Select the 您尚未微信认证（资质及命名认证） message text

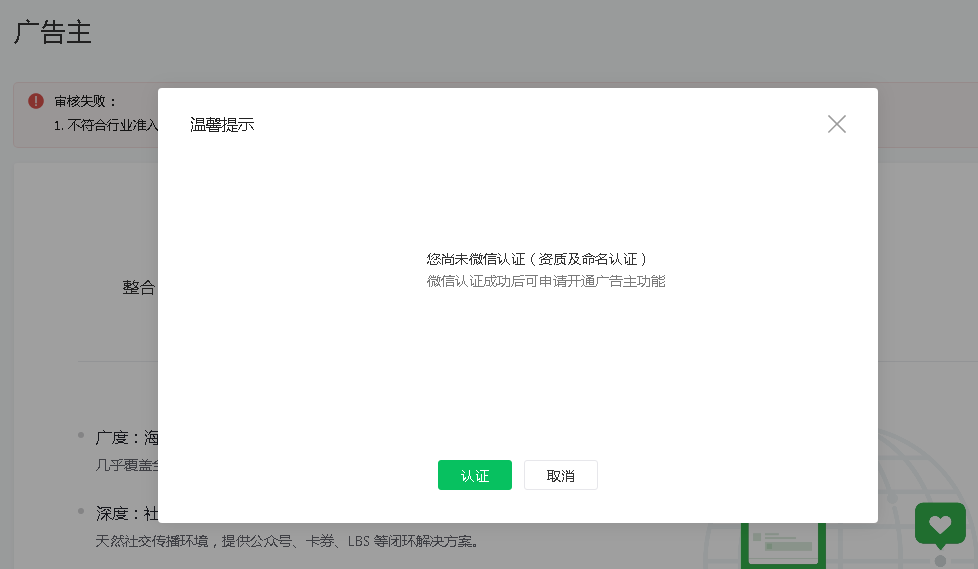pyautogui.click(x=537, y=259)
